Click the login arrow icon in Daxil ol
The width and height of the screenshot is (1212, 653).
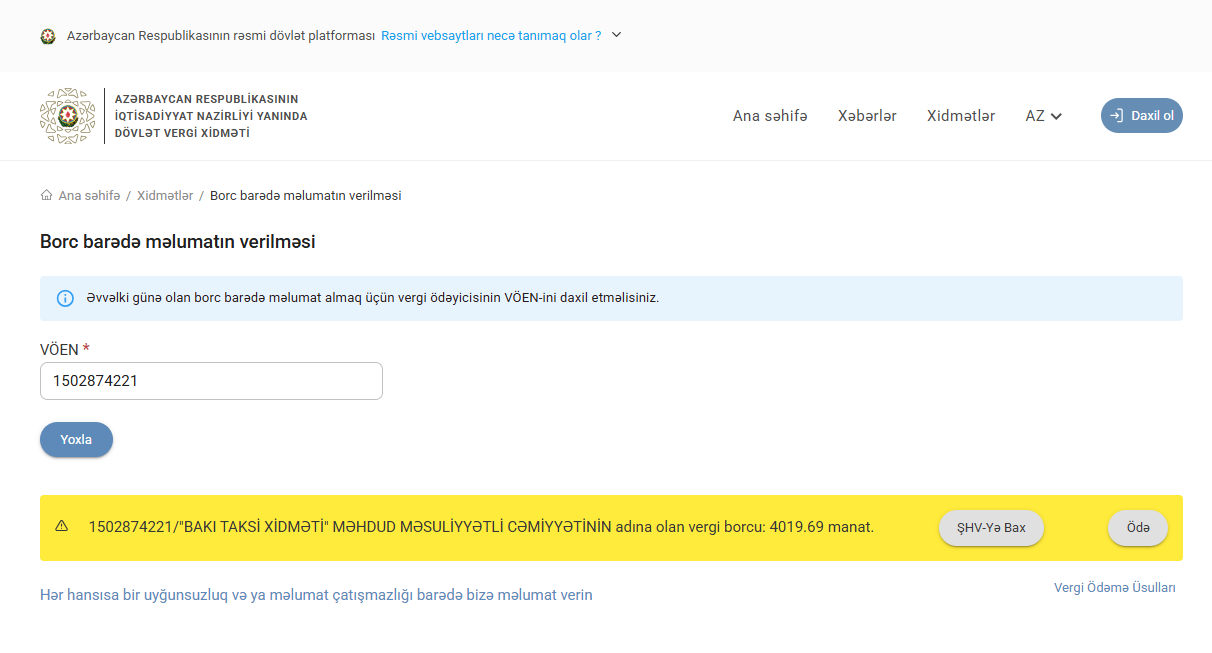point(1117,116)
